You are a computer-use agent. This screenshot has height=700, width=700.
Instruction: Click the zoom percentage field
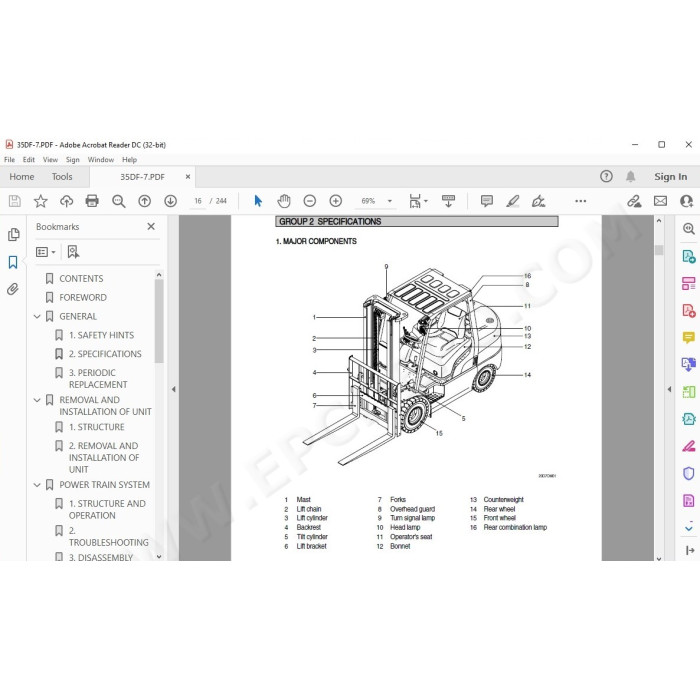tap(368, 201)
